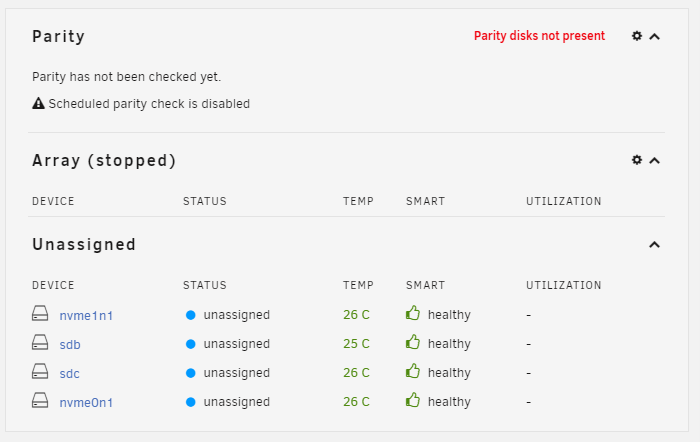The width and height of the screenshot is (700, 442).
Task: Open the sdc device link
Action: click(70, 374)
